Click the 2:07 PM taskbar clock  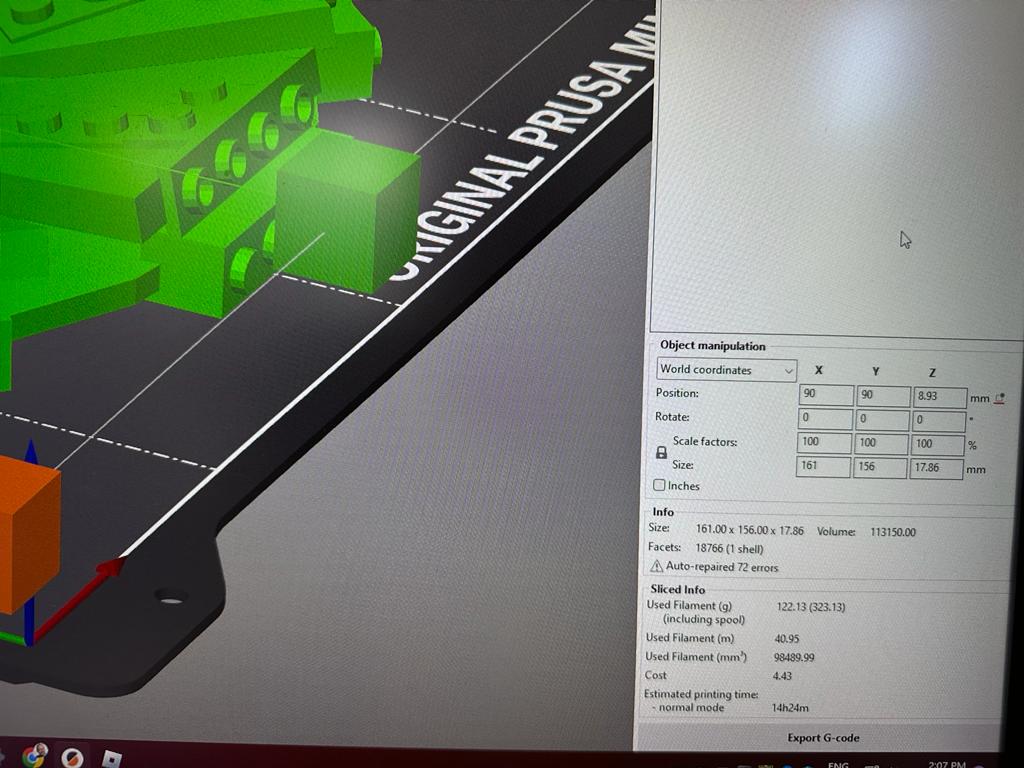[947, 764]
